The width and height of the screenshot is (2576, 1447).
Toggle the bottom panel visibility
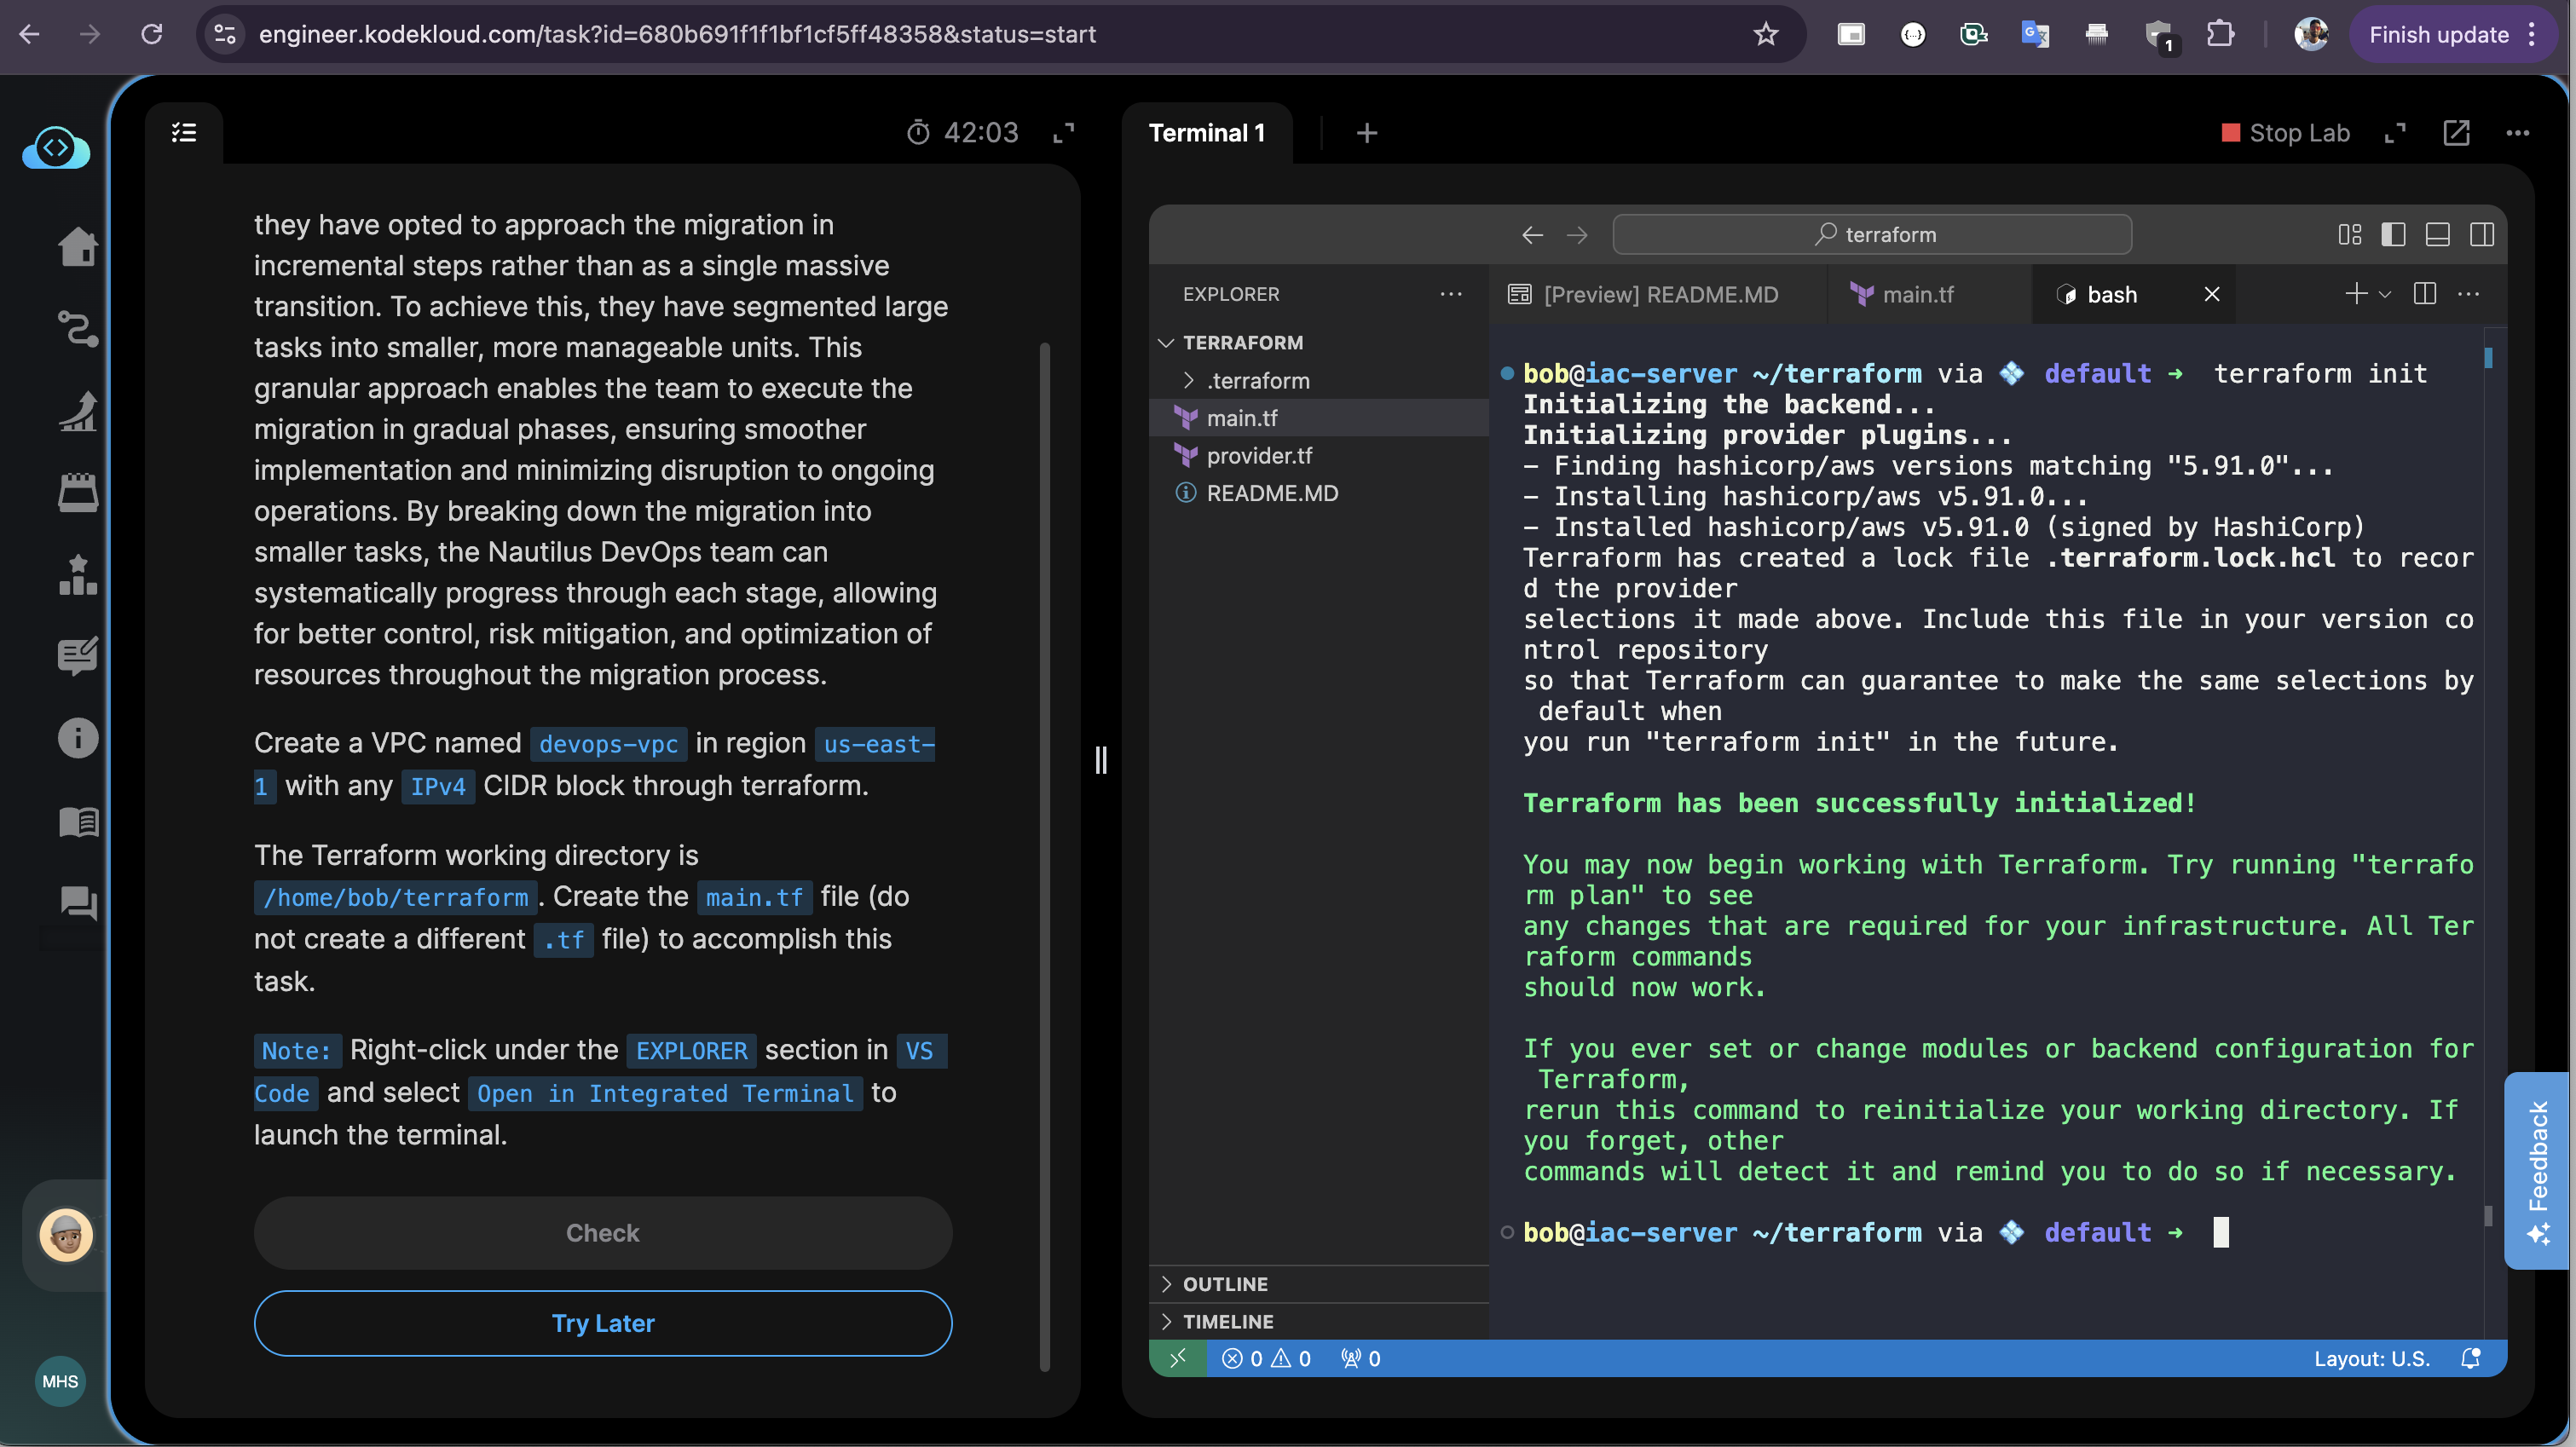tap(2436, 234)
